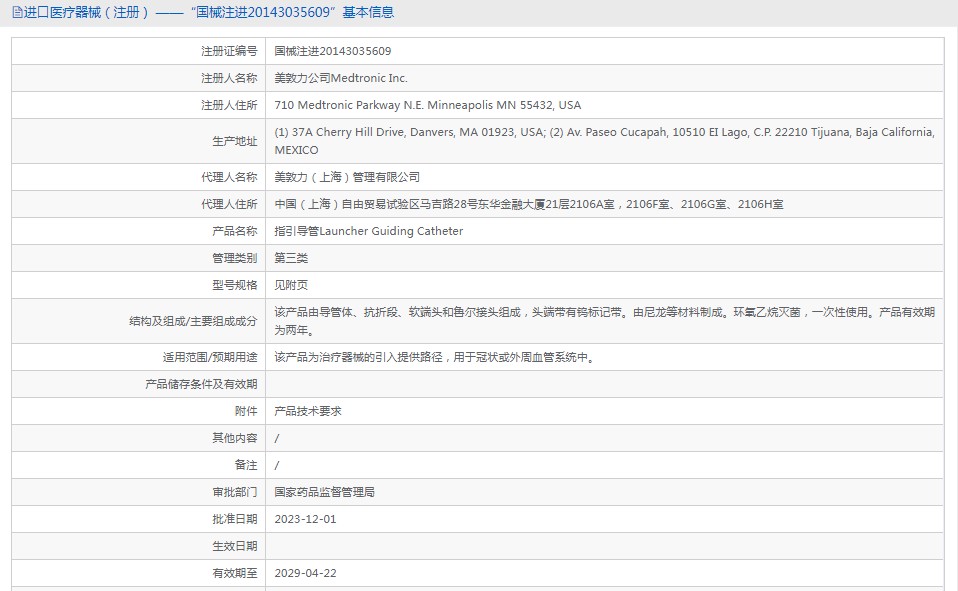Click the 批准日期 label
Image resolution: width=958 pixels, height=591 pixels.
click(235, 519)
